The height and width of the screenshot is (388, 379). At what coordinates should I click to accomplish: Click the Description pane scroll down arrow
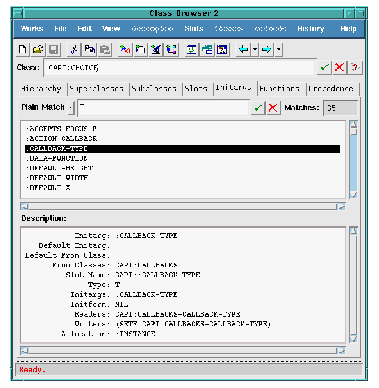point(354,339)
